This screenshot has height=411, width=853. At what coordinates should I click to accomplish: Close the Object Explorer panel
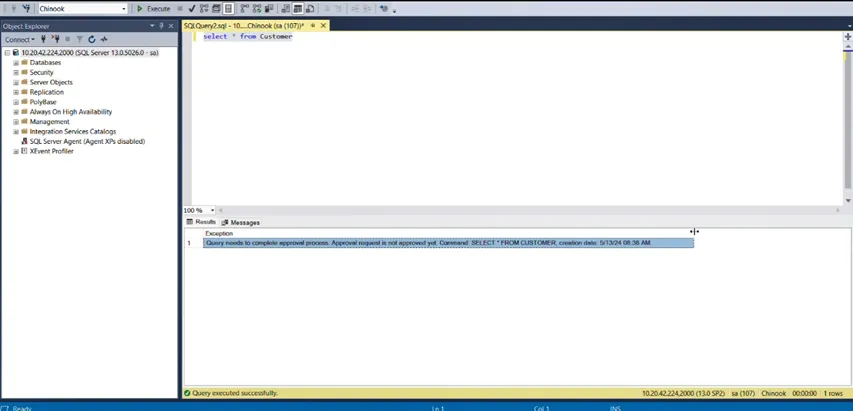click(x=171, y=26)
